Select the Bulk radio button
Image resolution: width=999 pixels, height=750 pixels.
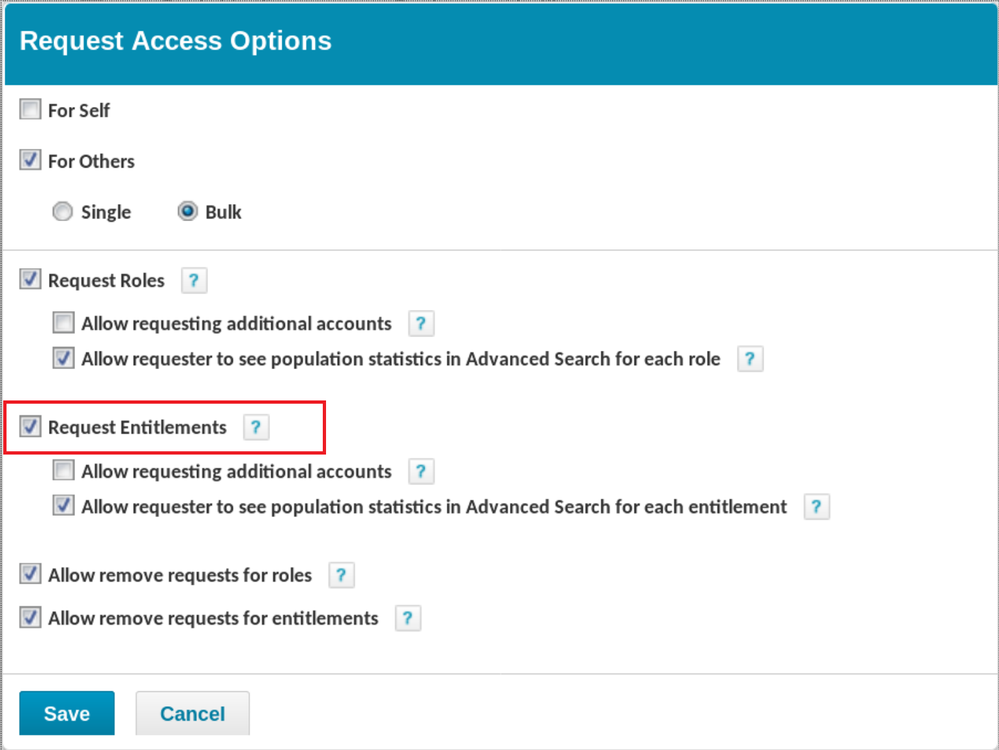point(187,212)
